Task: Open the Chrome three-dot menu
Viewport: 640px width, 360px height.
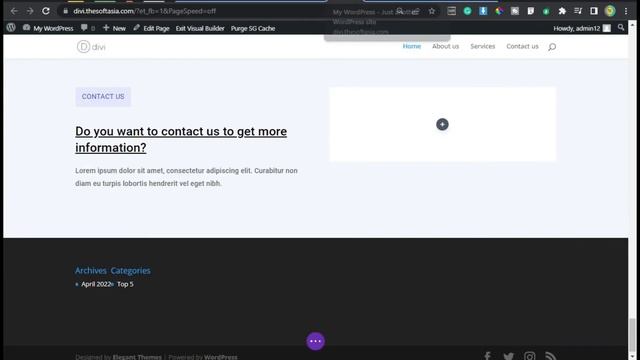Action: (626, 11)
